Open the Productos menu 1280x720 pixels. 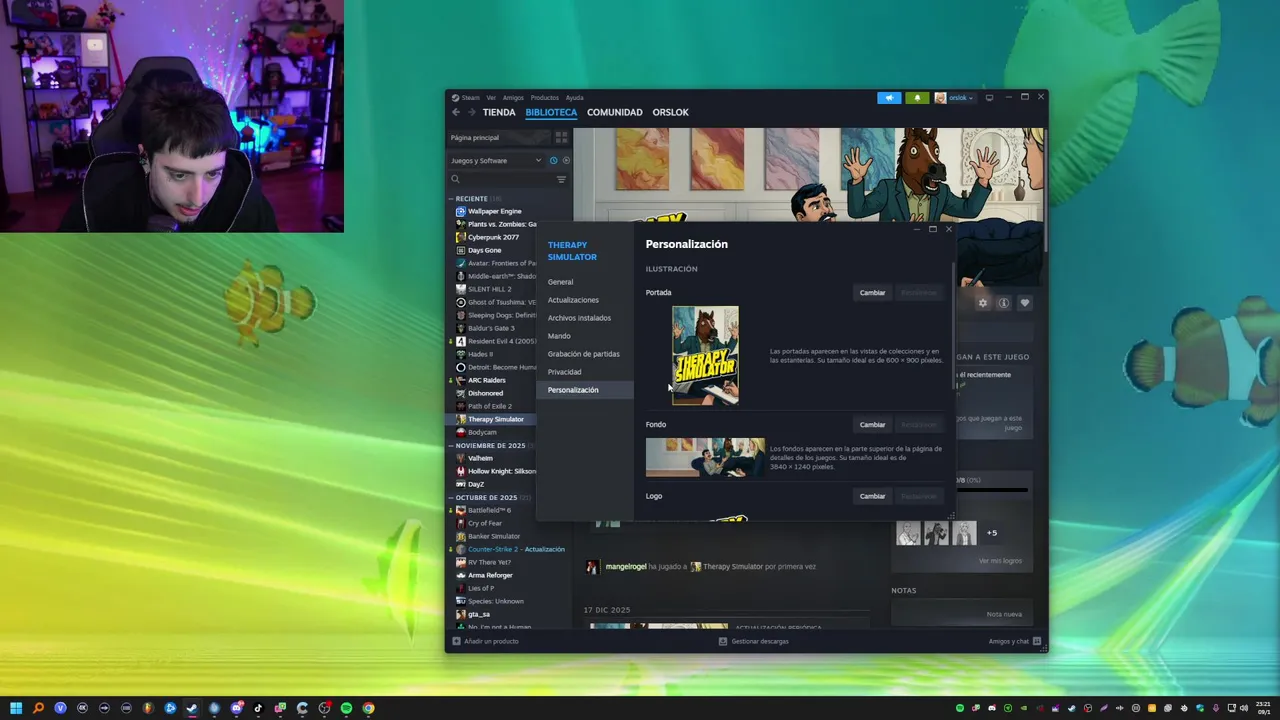[544, 98]
